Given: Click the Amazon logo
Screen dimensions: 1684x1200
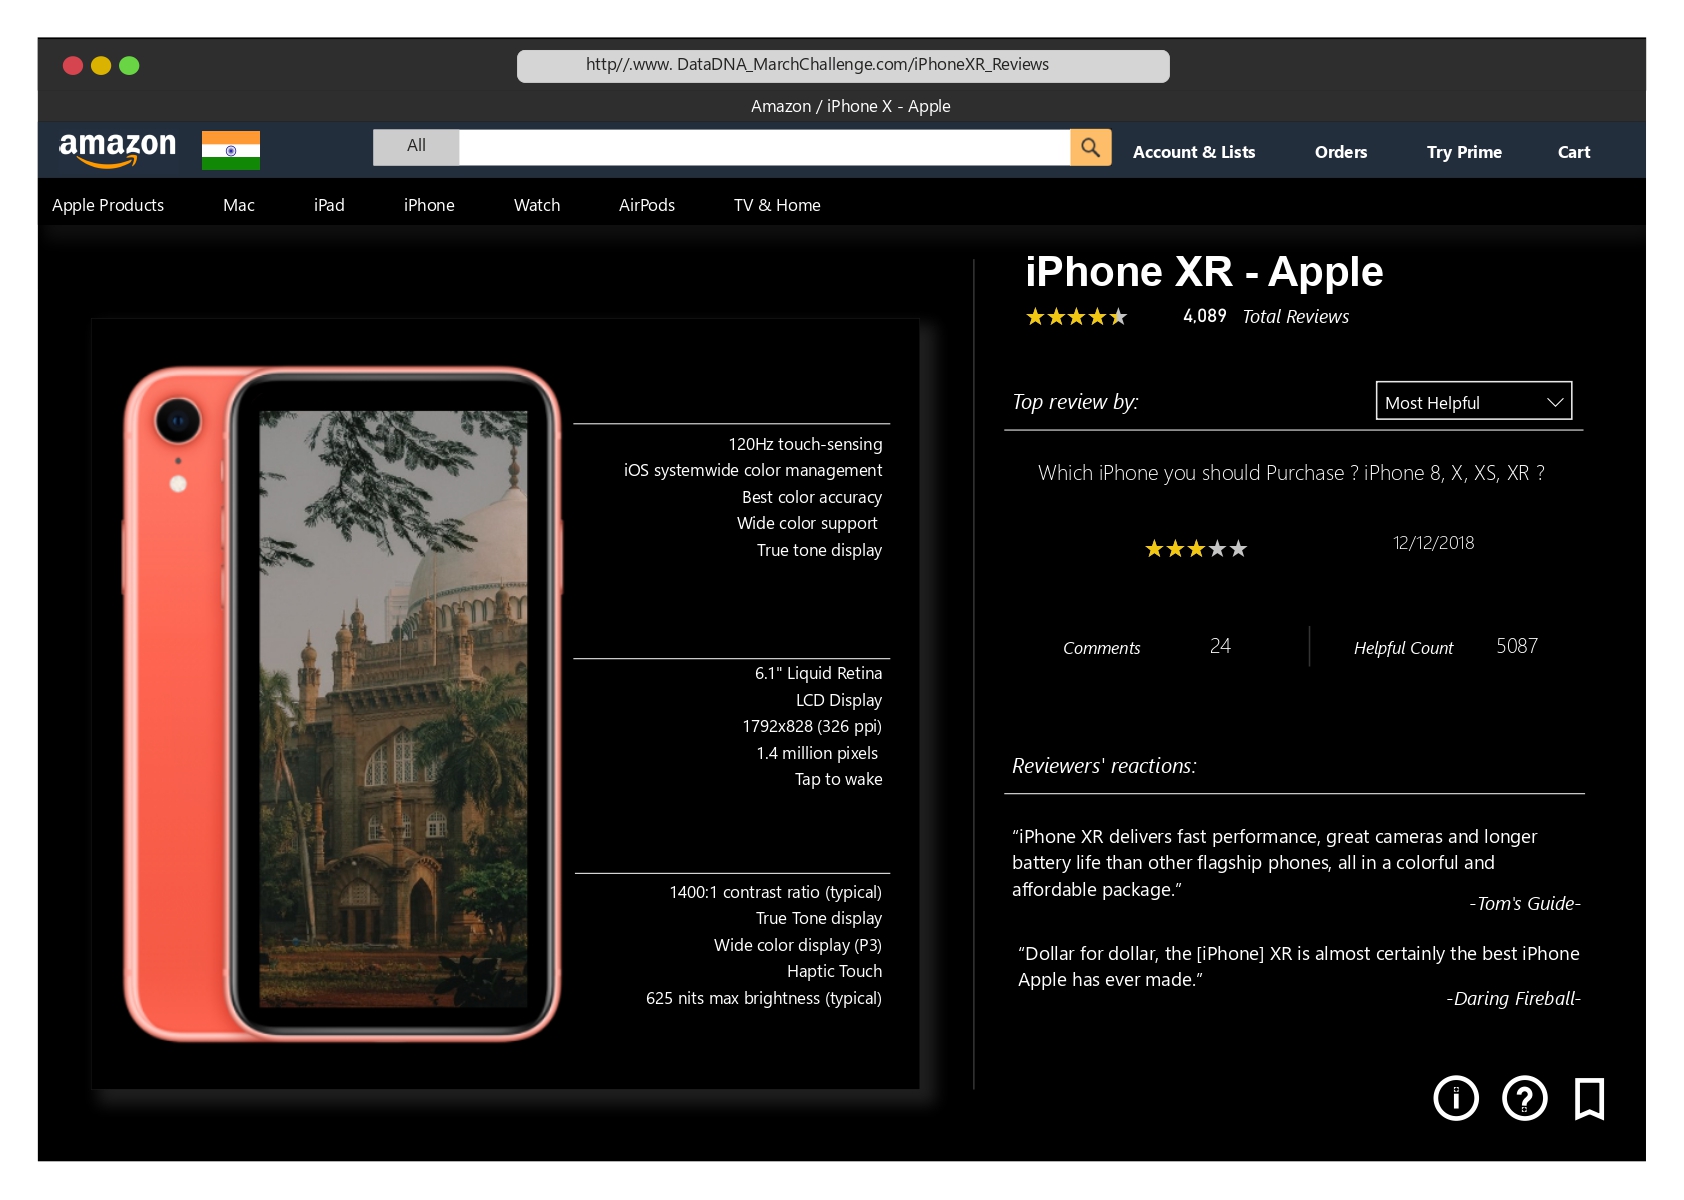Looking at the screenshot, I should click(117, 149).
